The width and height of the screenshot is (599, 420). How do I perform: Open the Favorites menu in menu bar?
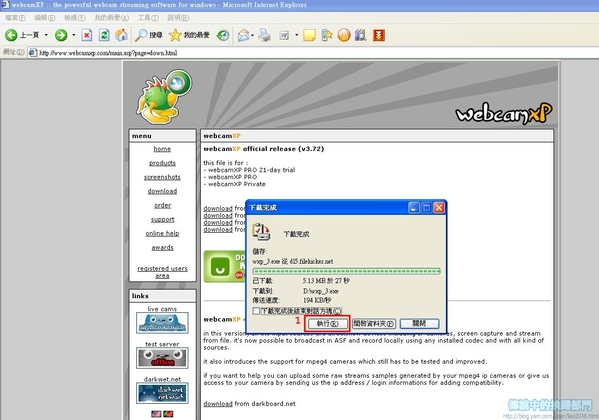pyautogui.click(x=112, y=18)
